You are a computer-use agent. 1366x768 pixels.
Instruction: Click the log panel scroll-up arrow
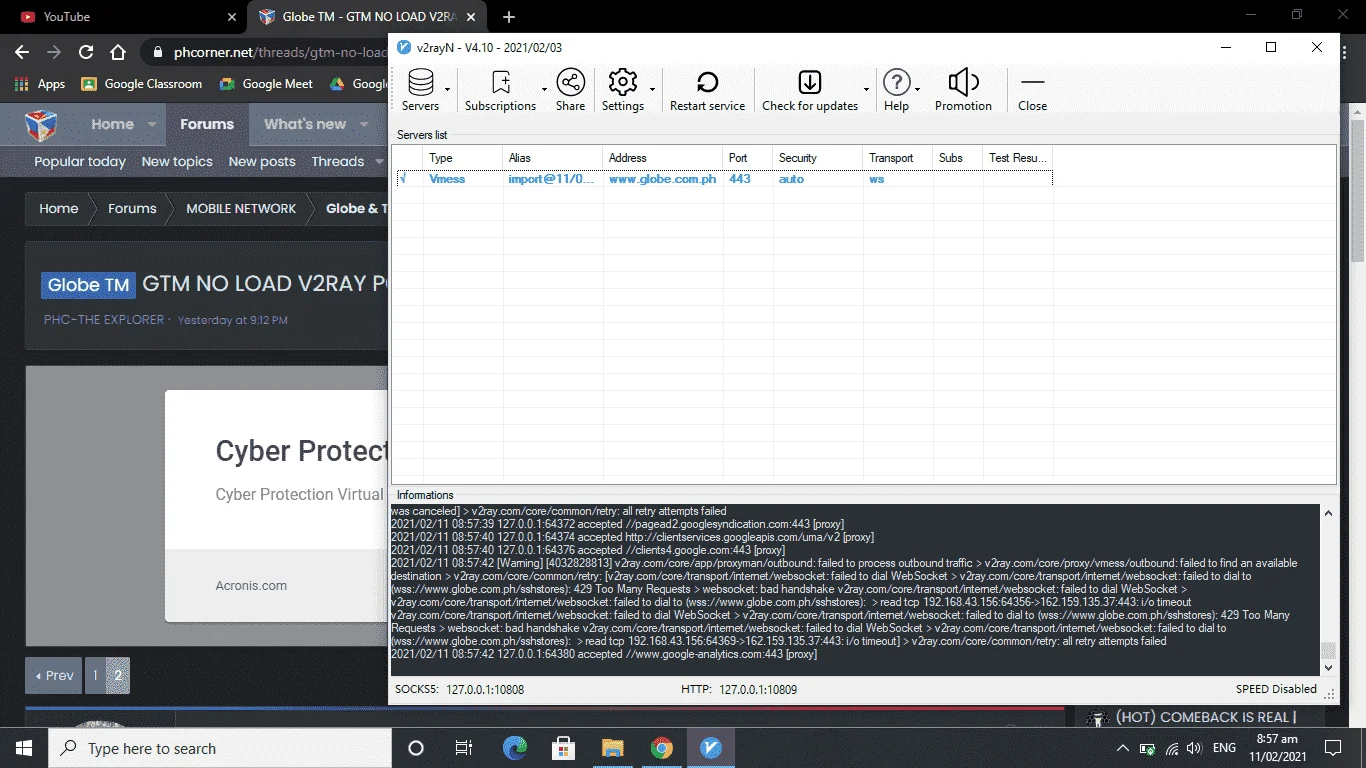pyautogui.click(x=1328, y=514)
